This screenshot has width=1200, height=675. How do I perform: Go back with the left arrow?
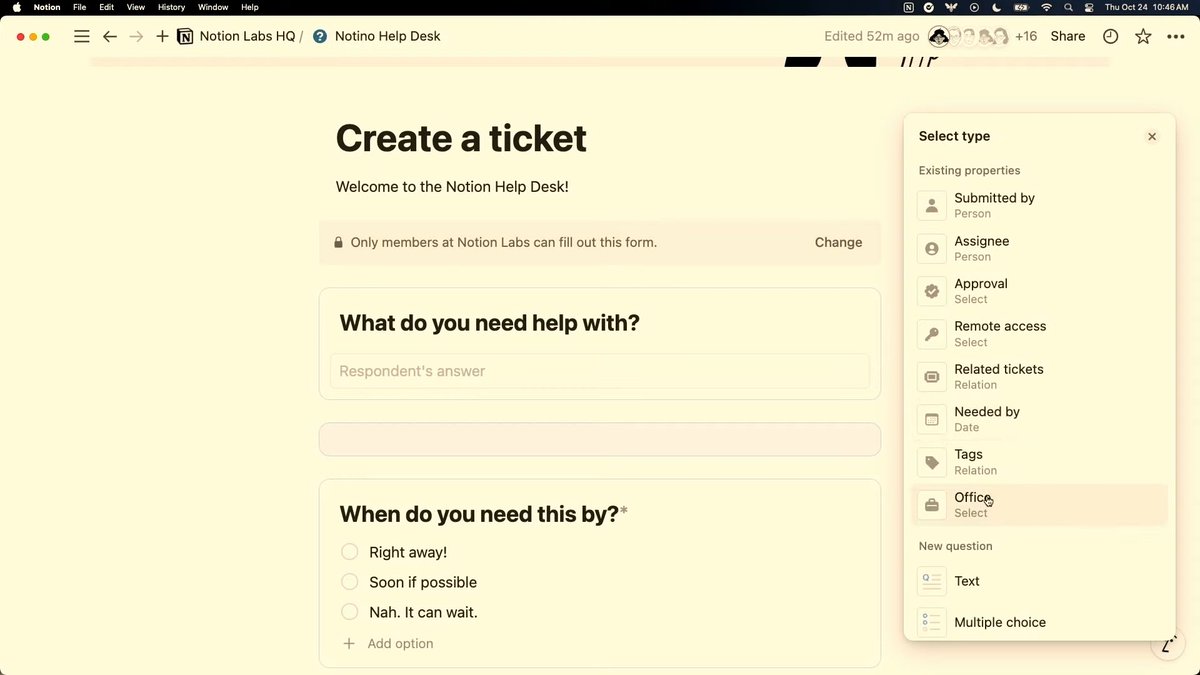click(110, 36)
